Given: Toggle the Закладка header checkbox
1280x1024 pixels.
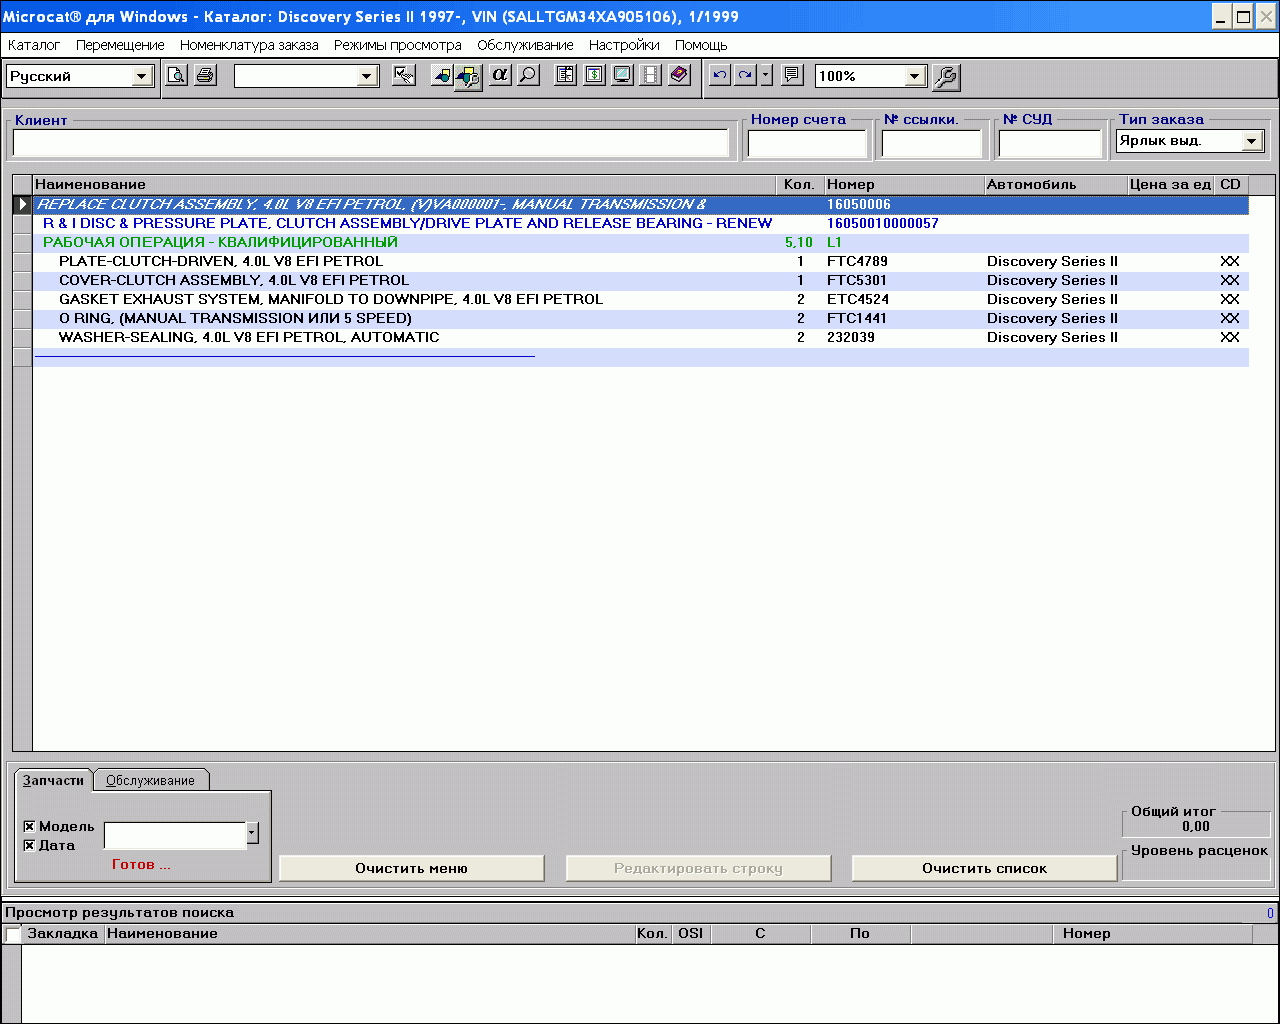Looking at the screenshot, I should tap(13, 934).
